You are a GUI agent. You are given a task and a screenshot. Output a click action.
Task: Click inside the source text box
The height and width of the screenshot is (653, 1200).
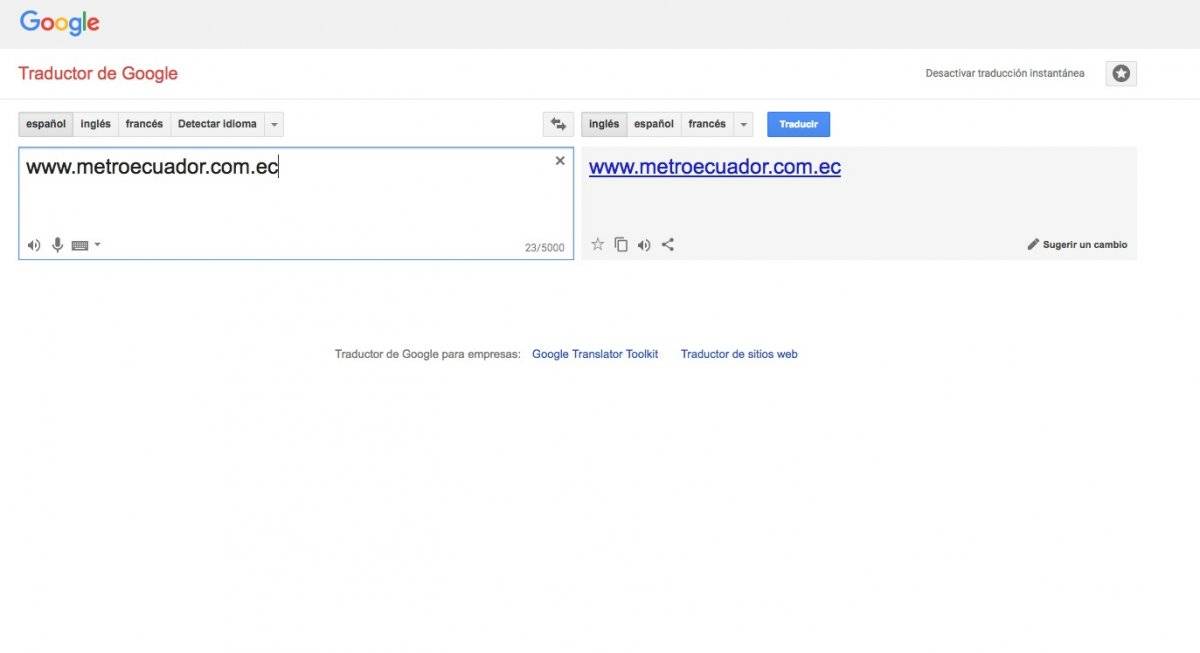pos(296,203)
